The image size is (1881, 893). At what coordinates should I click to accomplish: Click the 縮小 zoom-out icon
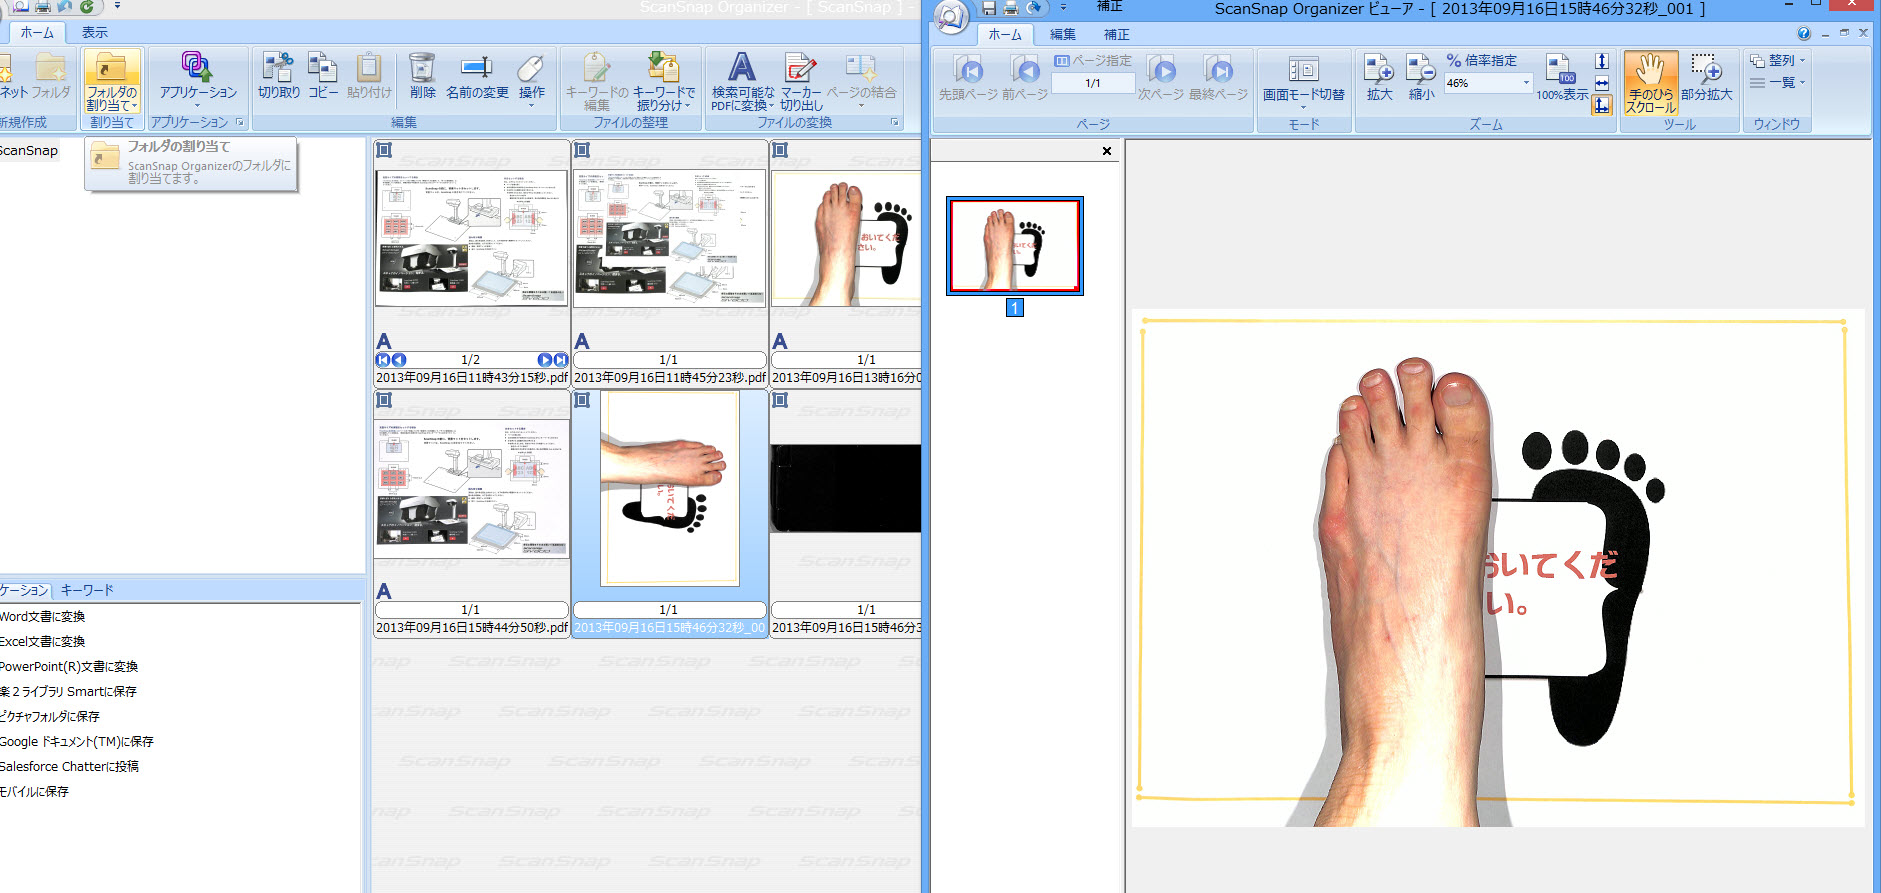point(1421,78)
